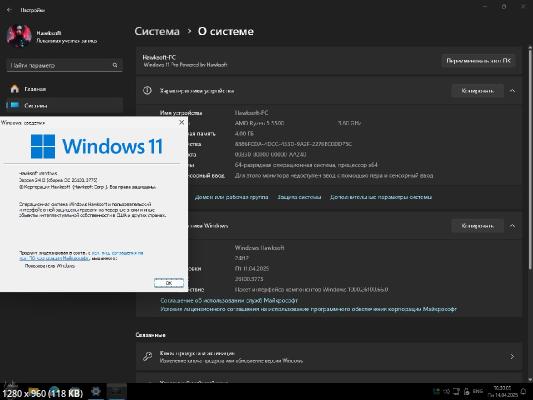Click the 'Windows 11' logo in about dialog
This screenshot has width=533, height=400.
(x=97, y=146)
